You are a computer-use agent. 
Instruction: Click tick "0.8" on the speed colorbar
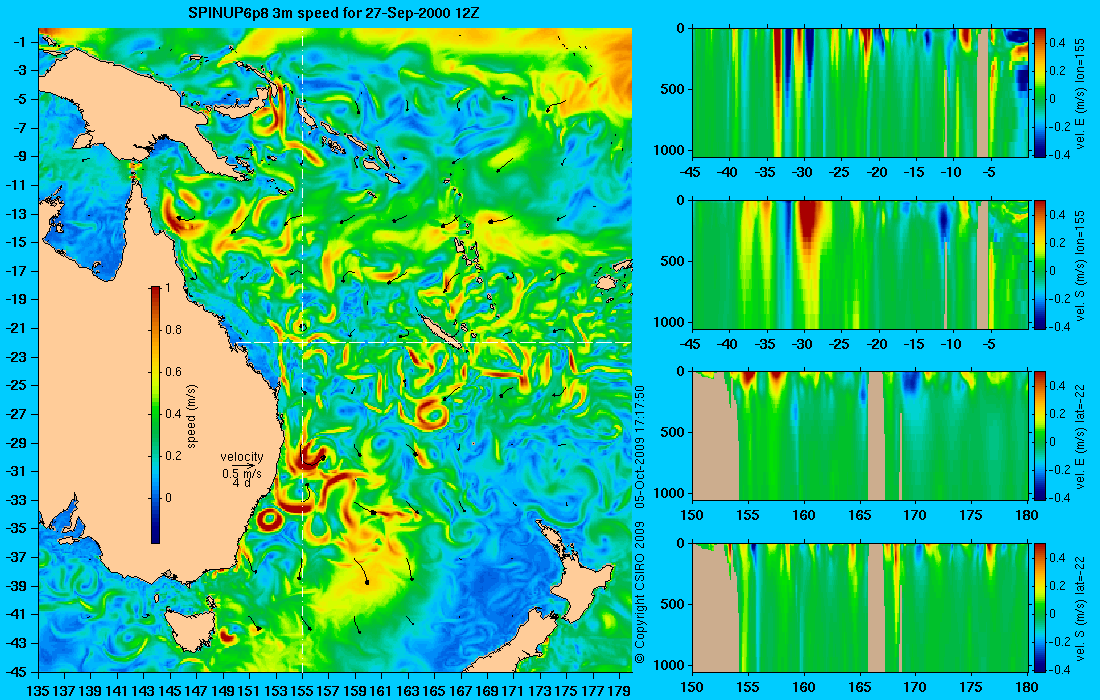(173, 330)
